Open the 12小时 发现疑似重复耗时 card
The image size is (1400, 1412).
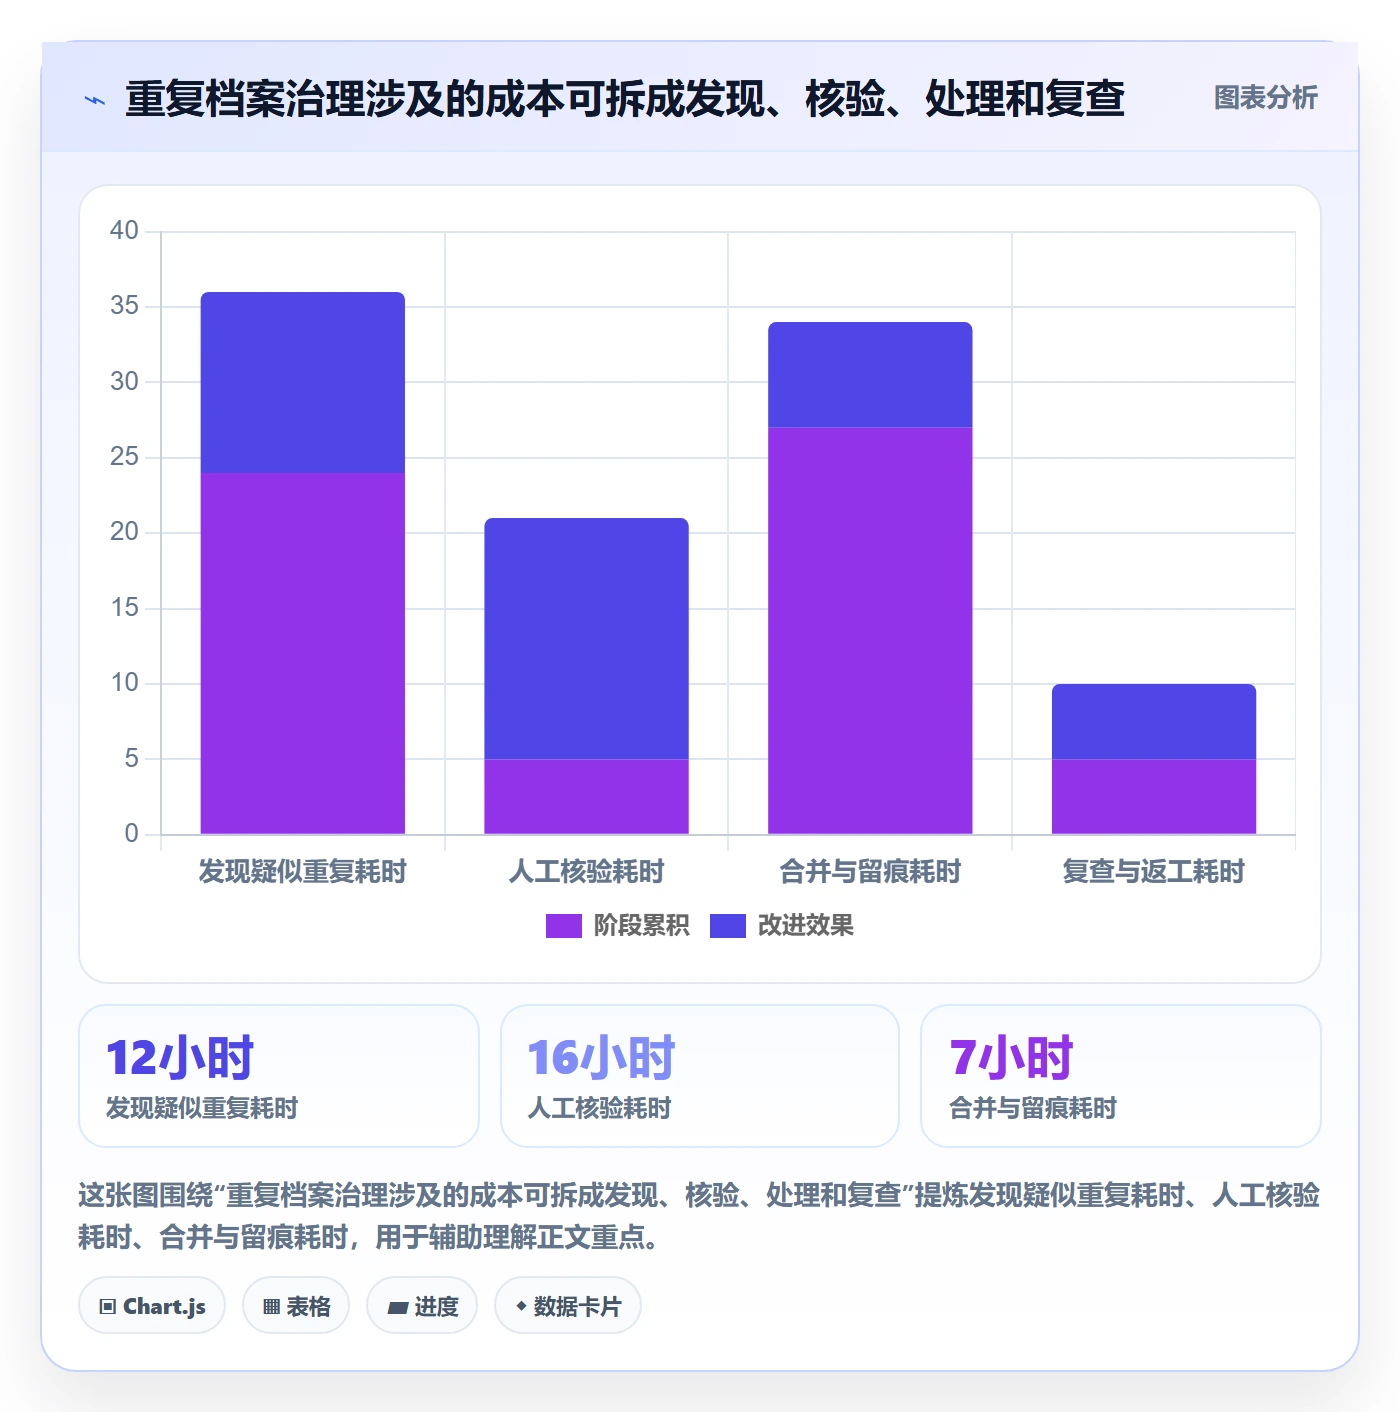point(279,1076)
